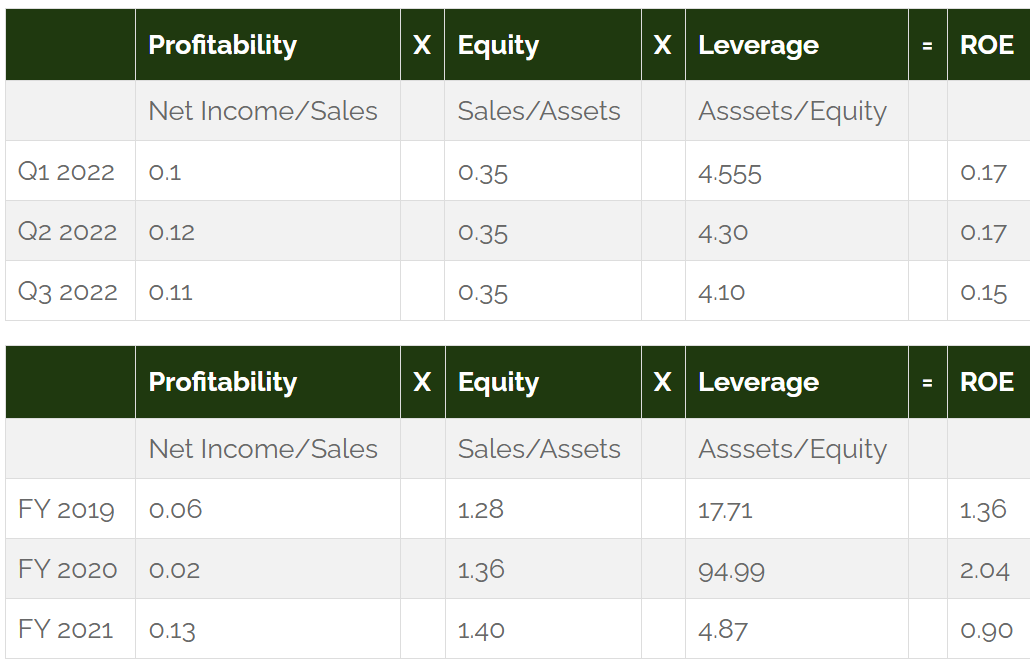
Task: Click the FY 2020 row label
Action: (x=67, y=569)
